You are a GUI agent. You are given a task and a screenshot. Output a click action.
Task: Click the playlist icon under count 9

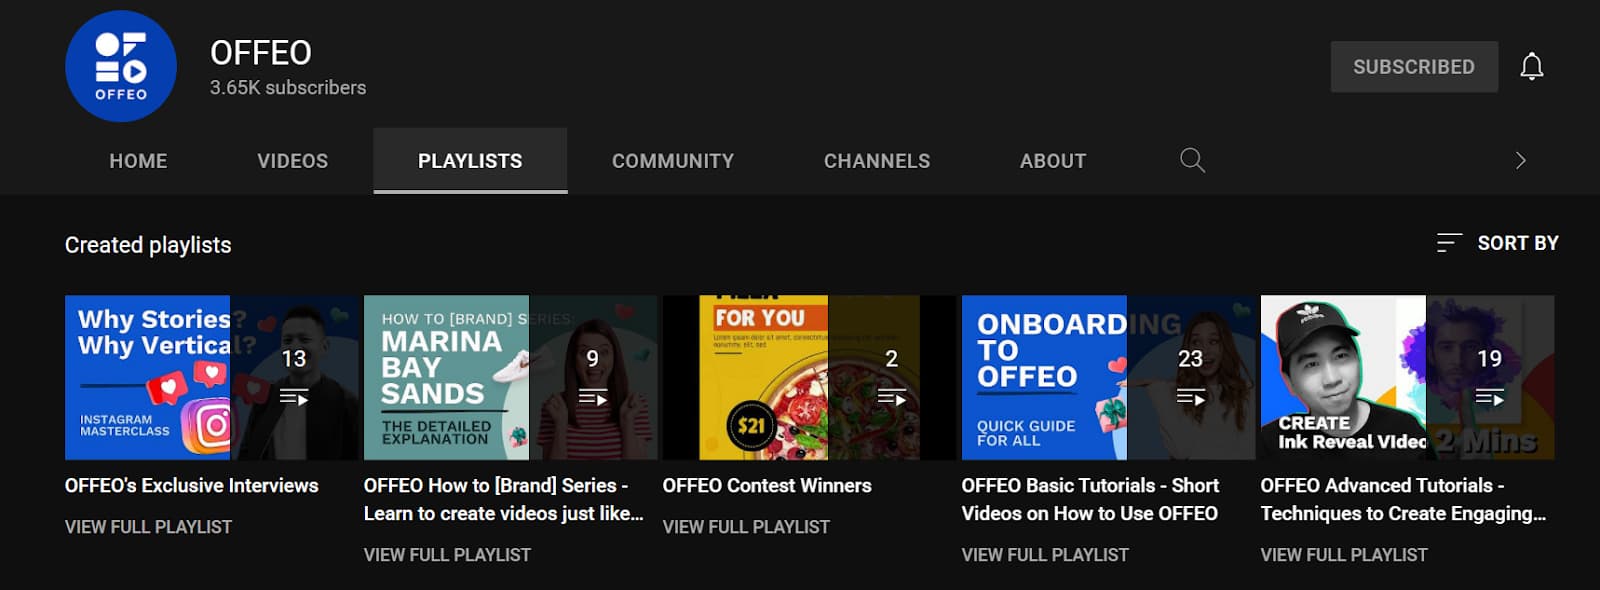(592, 398)
